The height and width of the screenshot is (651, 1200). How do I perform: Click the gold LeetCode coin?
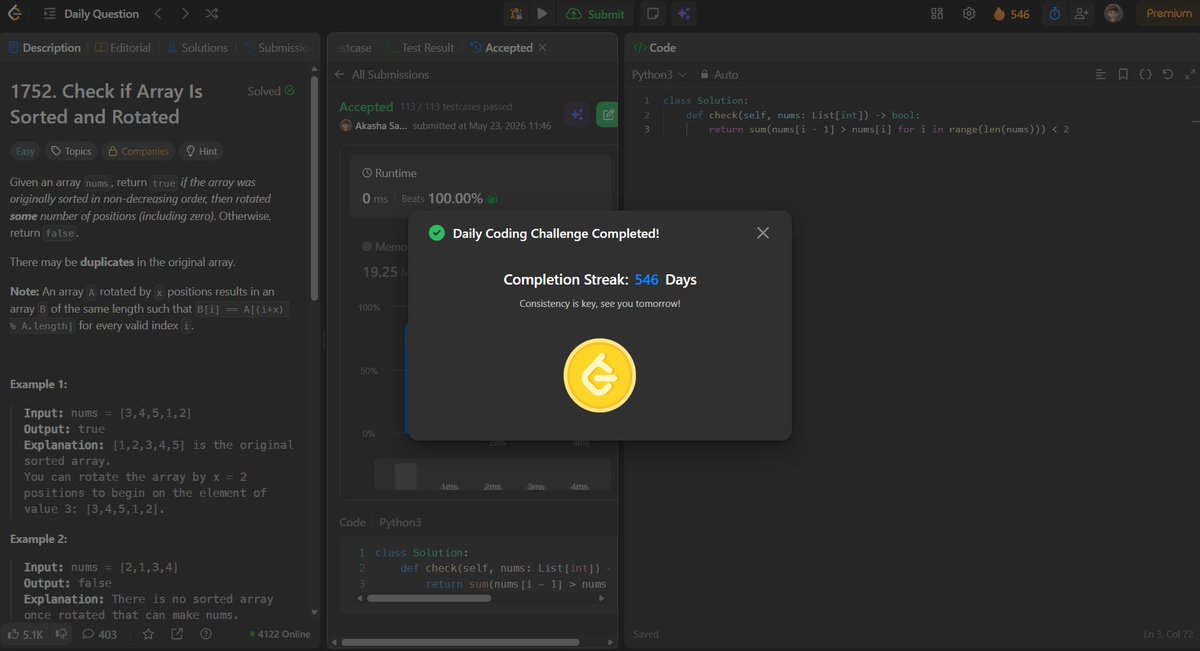click(600, 376)
